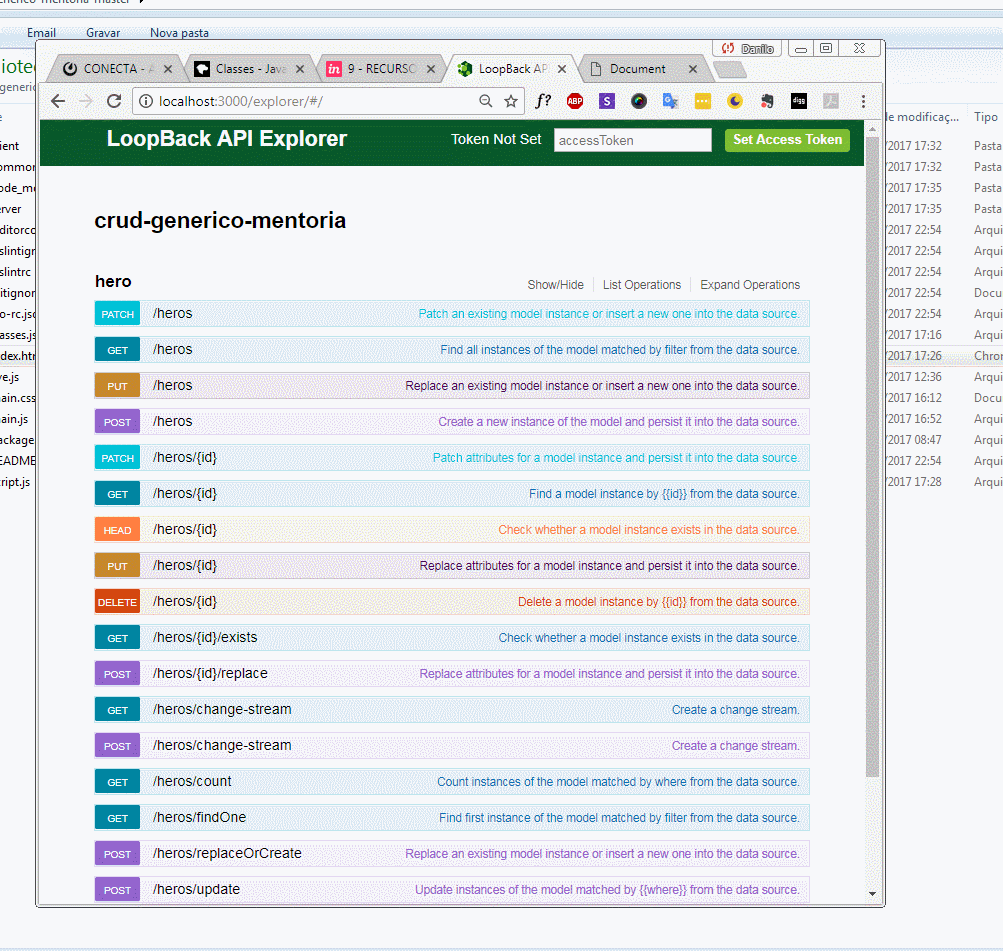Sort by the Tipo column in Explorer
Viewport: 1003px width, 951px height.
[986, 117]
